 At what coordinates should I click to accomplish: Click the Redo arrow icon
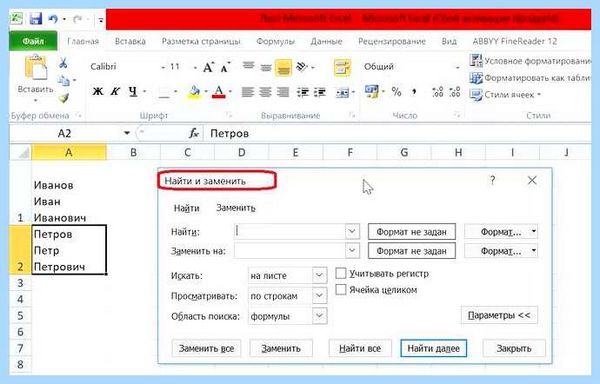(77, 19)
